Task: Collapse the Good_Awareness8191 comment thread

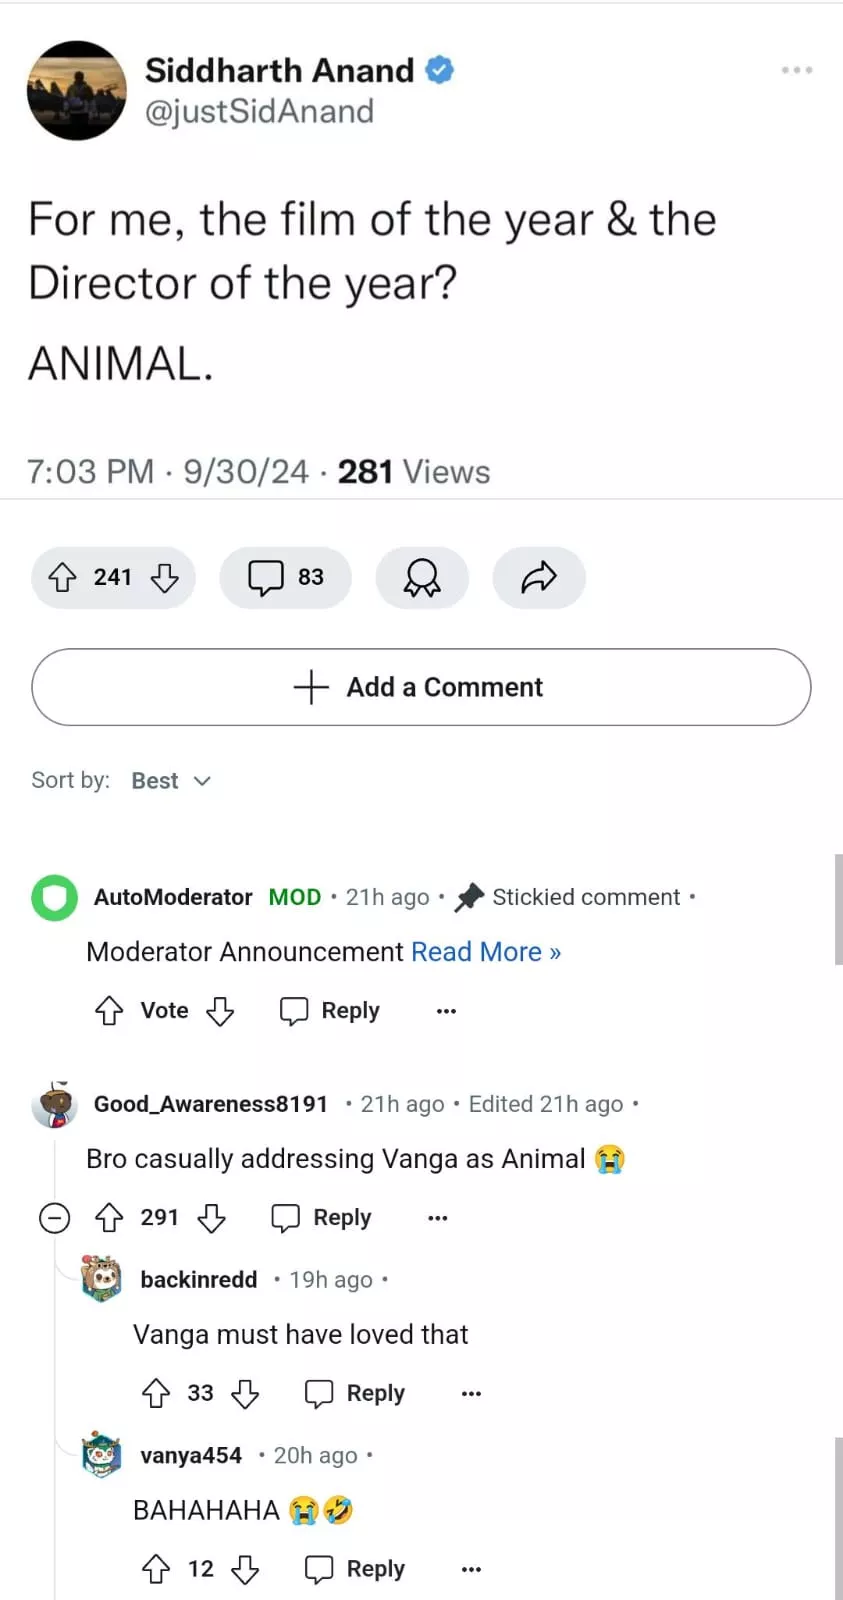Action: coord(54,1218)
